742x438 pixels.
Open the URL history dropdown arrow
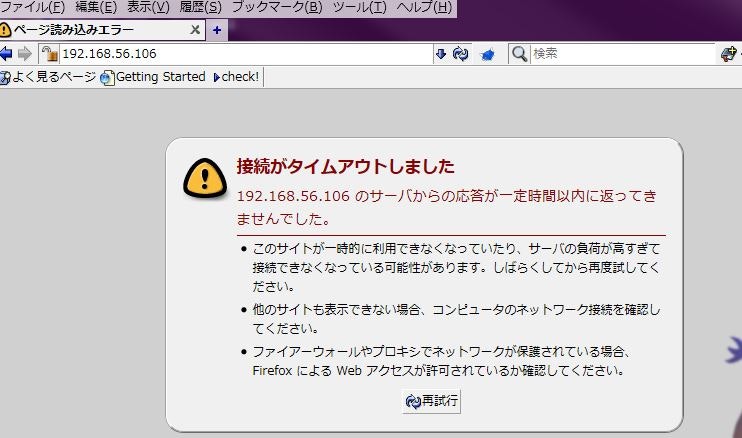point(441,54)
